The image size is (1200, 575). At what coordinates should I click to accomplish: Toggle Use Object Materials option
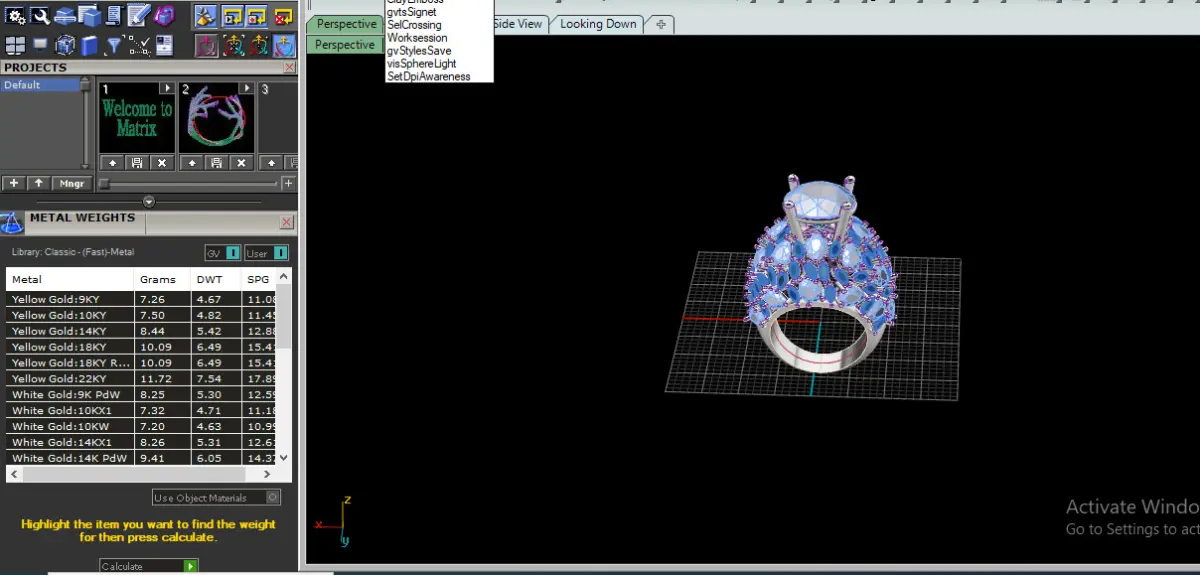click(x=216, y=497)
